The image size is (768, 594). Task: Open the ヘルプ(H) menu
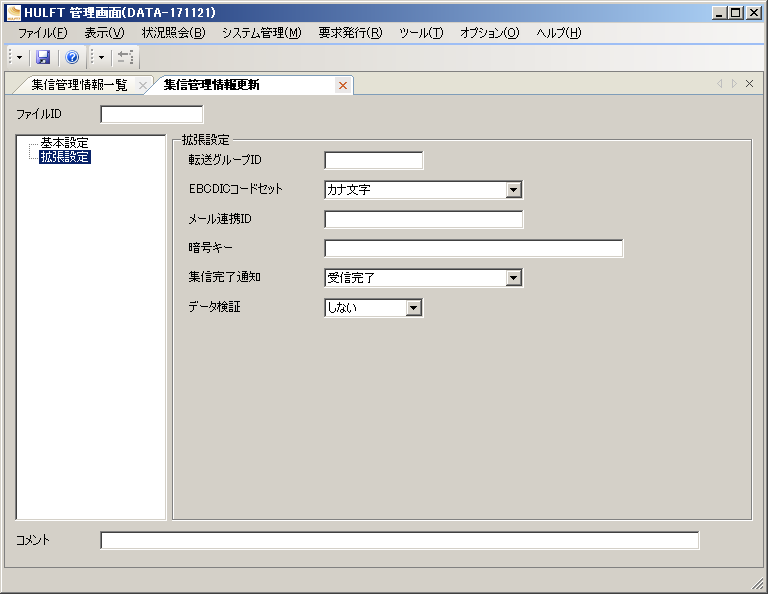(x=558, y=33)
